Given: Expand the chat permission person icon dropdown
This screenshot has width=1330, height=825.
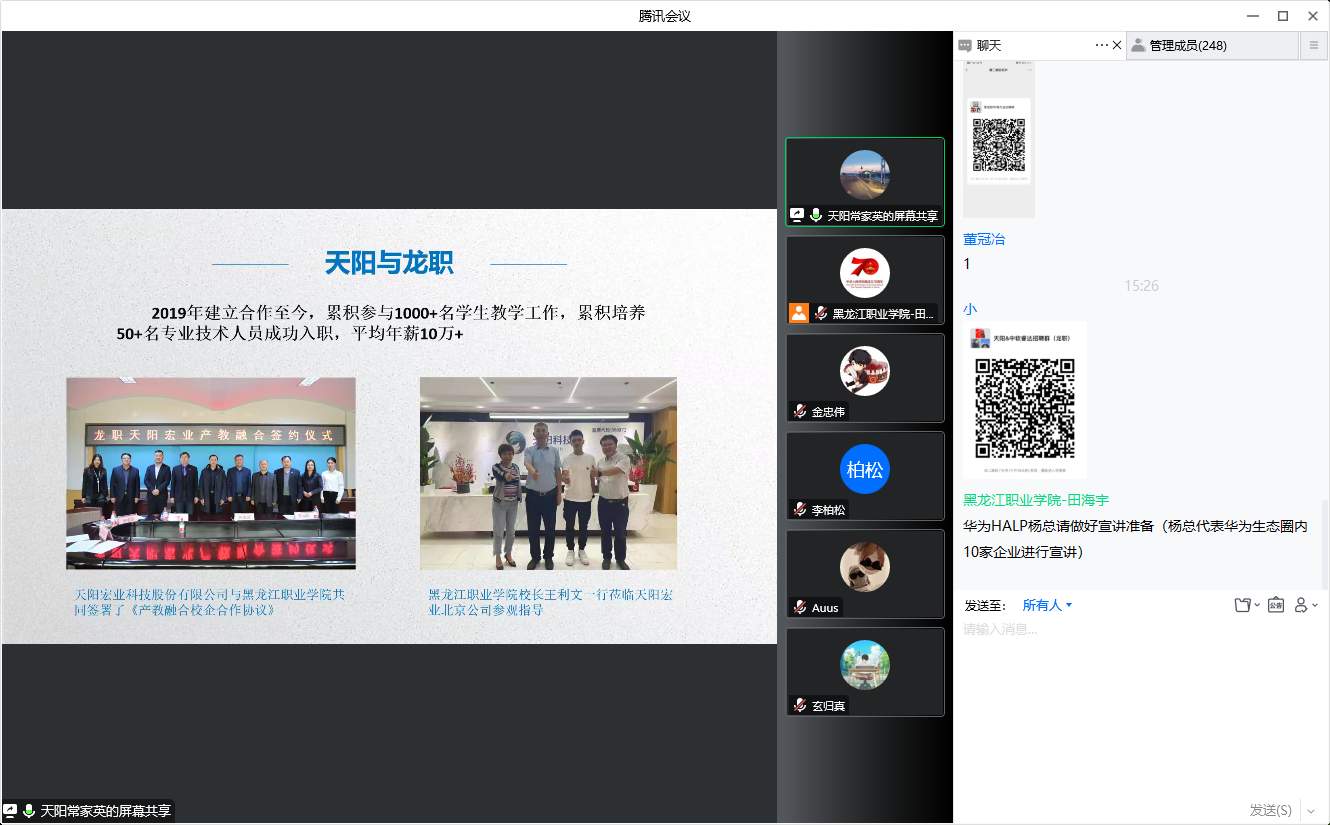Looking at the screenshot, I should click(1306, 605).
